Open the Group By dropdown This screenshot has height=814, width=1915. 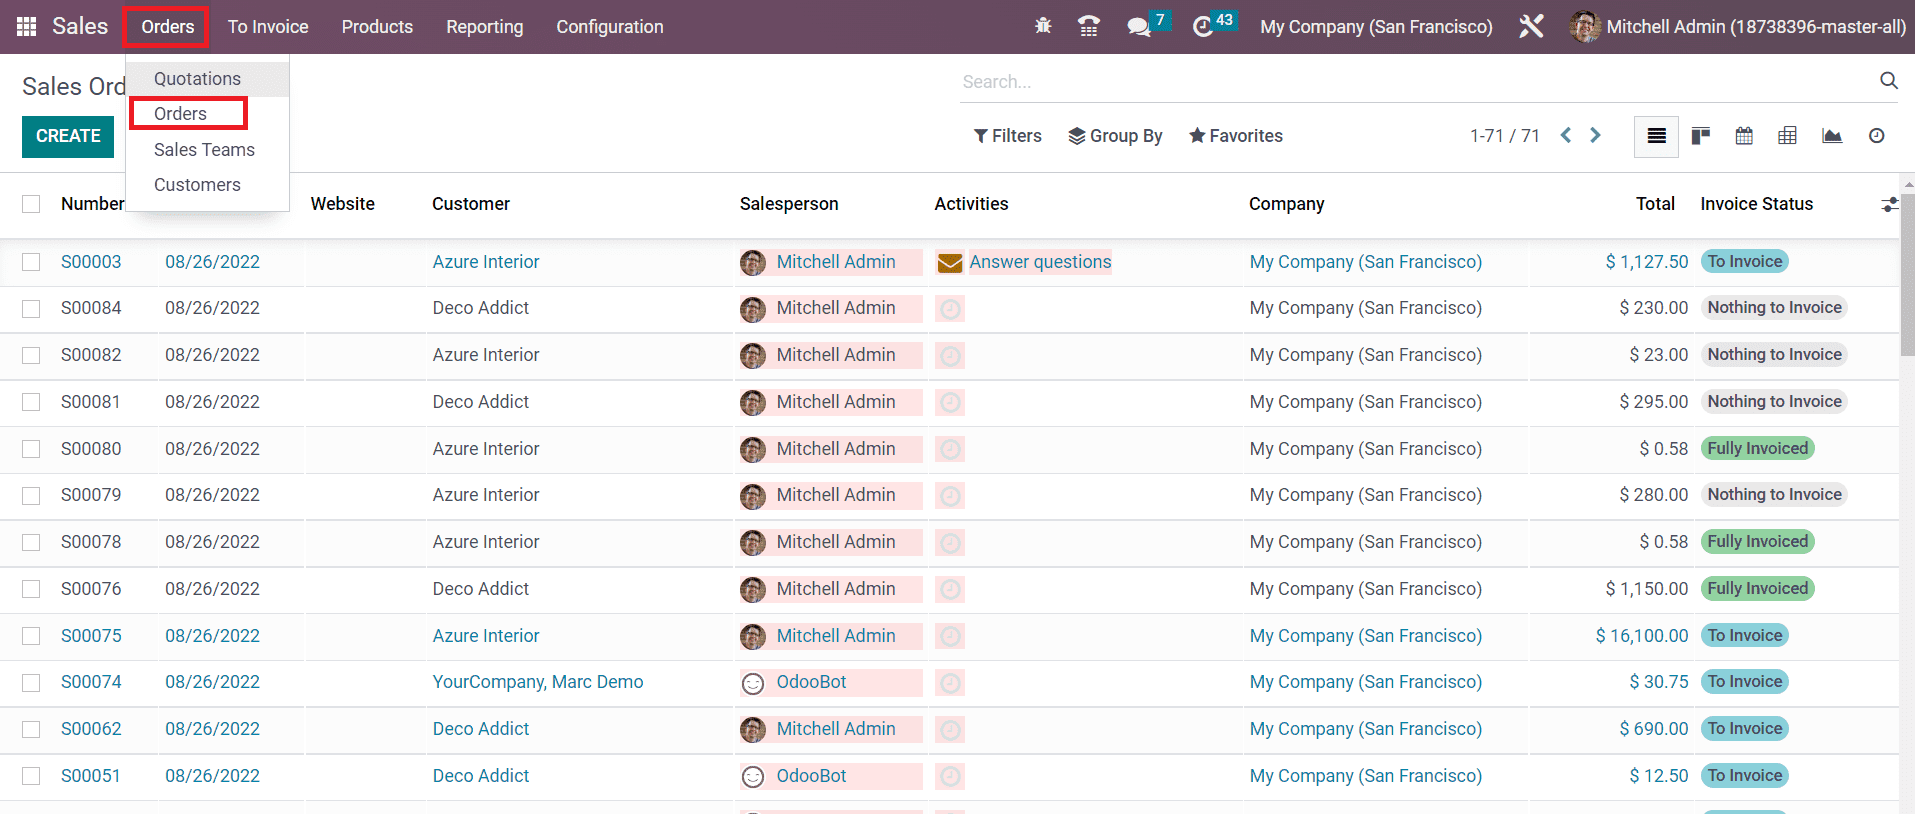click(1115, 136)
